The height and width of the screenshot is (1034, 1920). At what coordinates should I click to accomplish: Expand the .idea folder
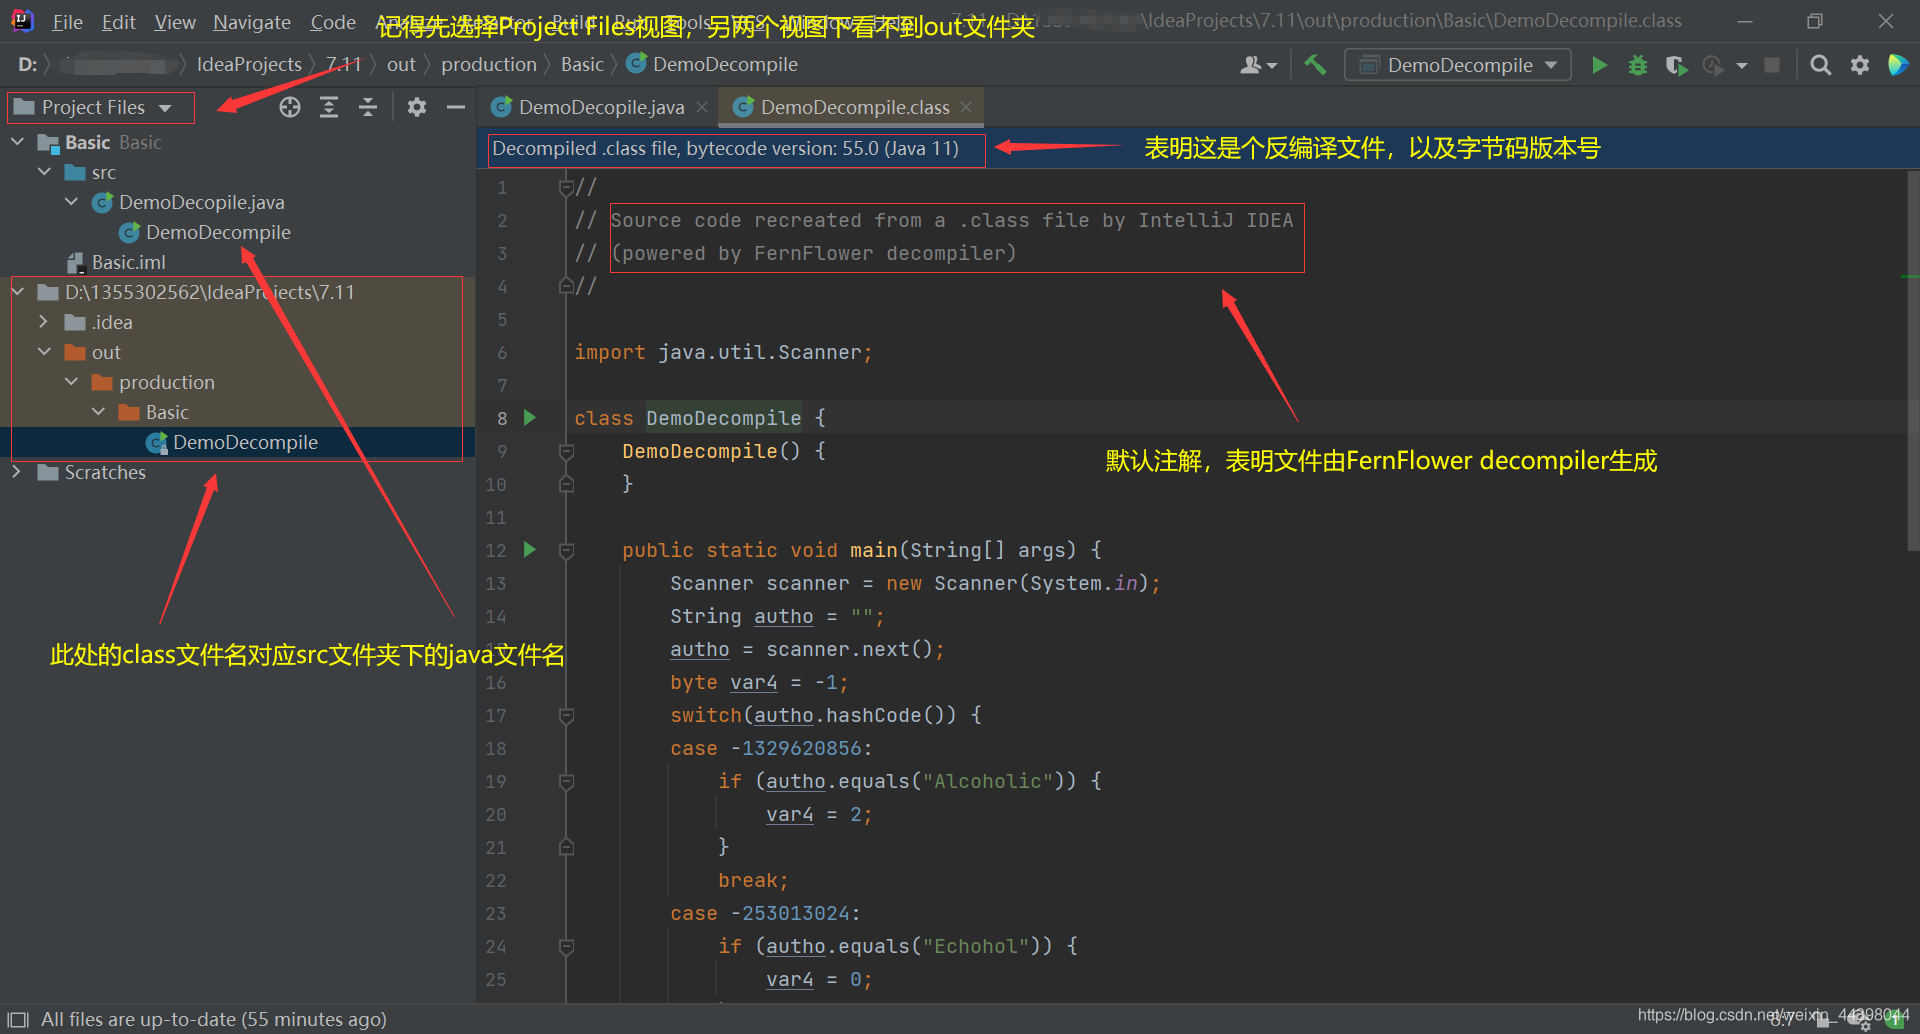tap(42, 322)
